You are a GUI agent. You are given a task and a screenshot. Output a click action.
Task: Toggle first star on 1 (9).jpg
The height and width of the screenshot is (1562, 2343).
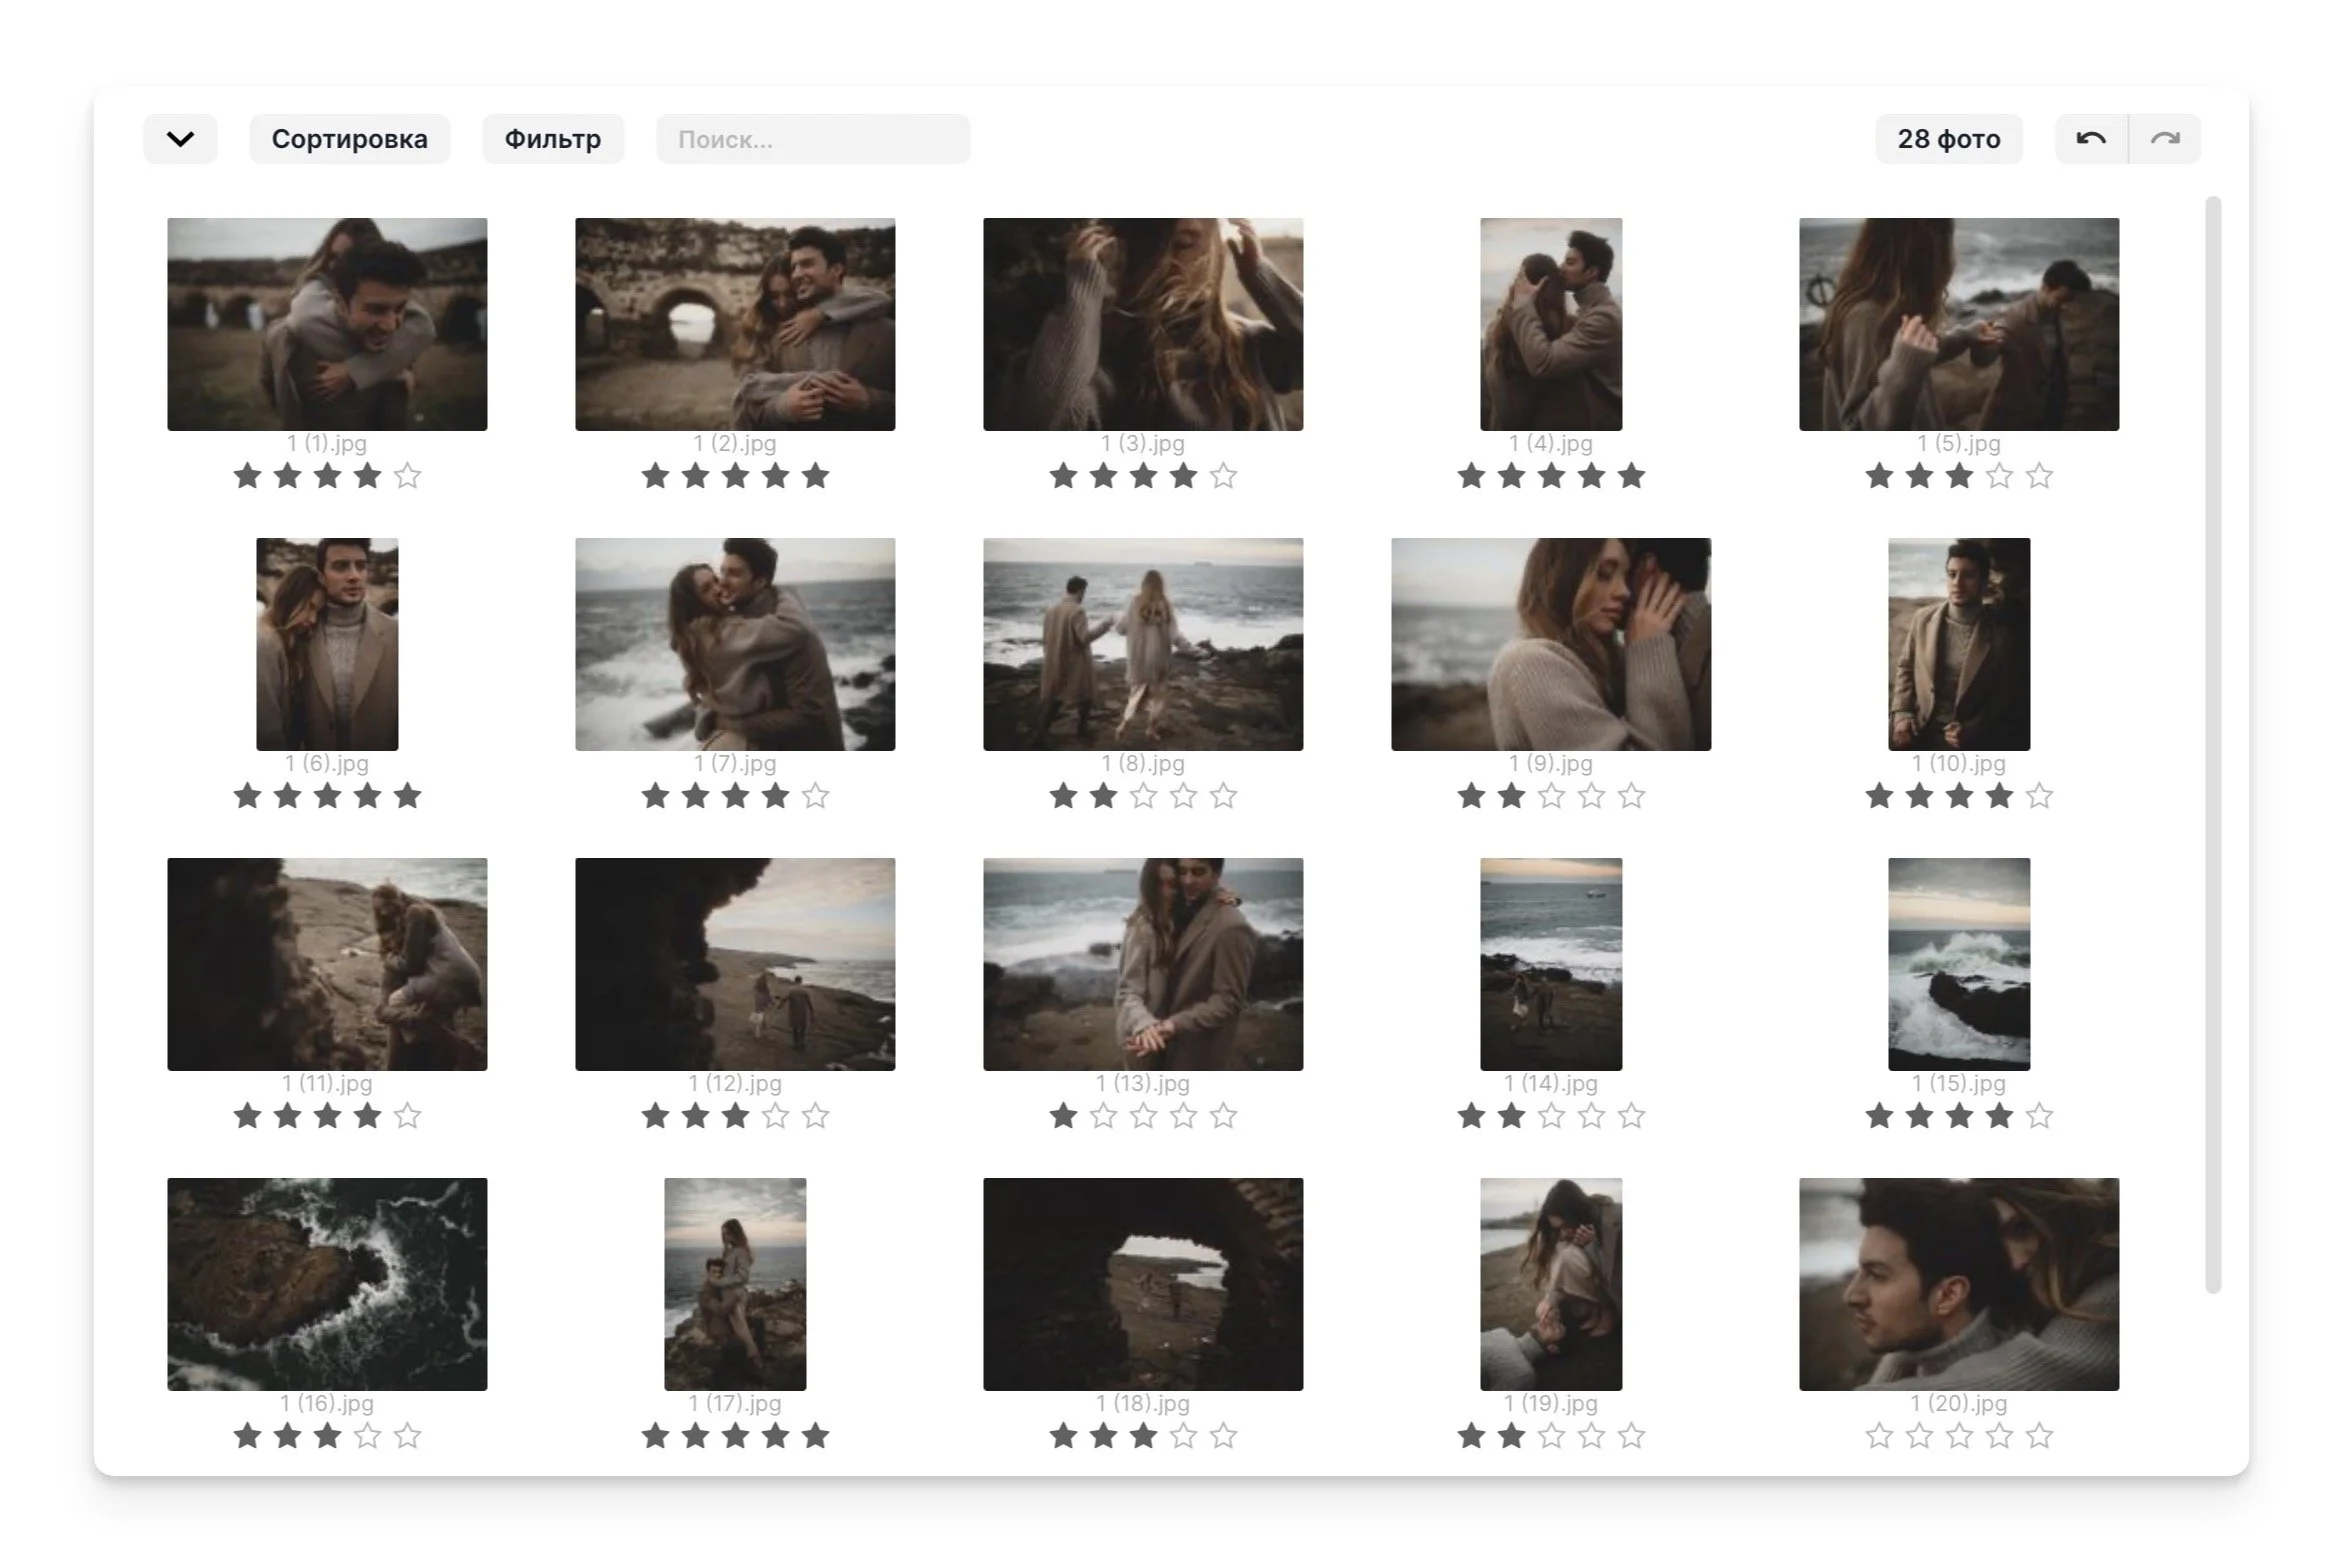pos(1471,796)
